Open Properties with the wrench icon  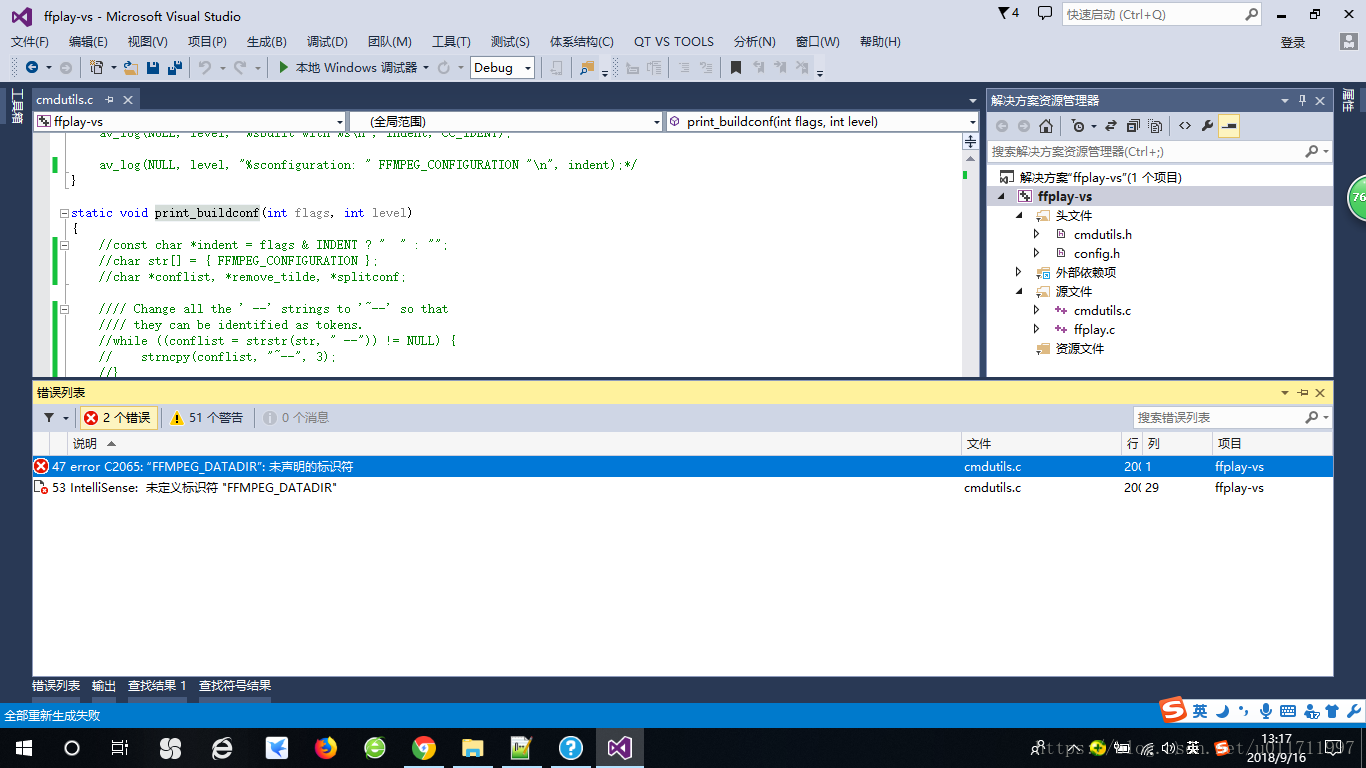click(x=1207, y=126)
